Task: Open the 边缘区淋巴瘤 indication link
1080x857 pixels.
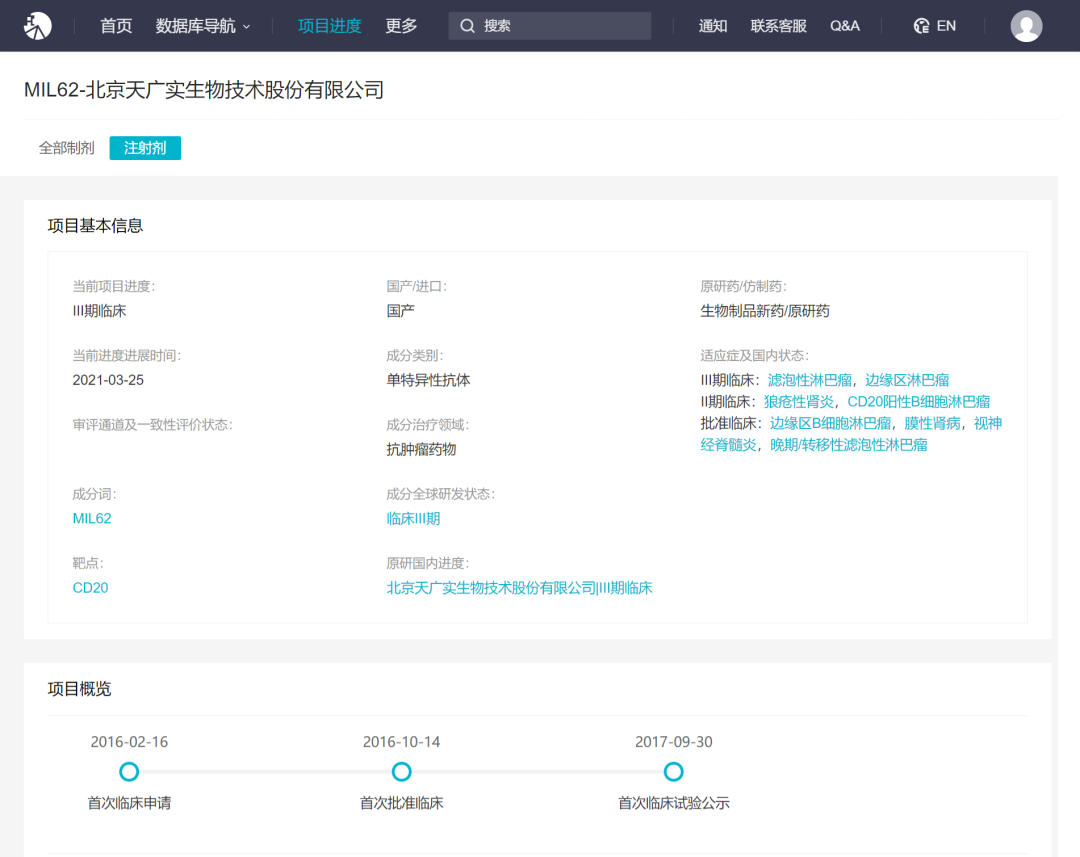Action: tap(906, 380)
